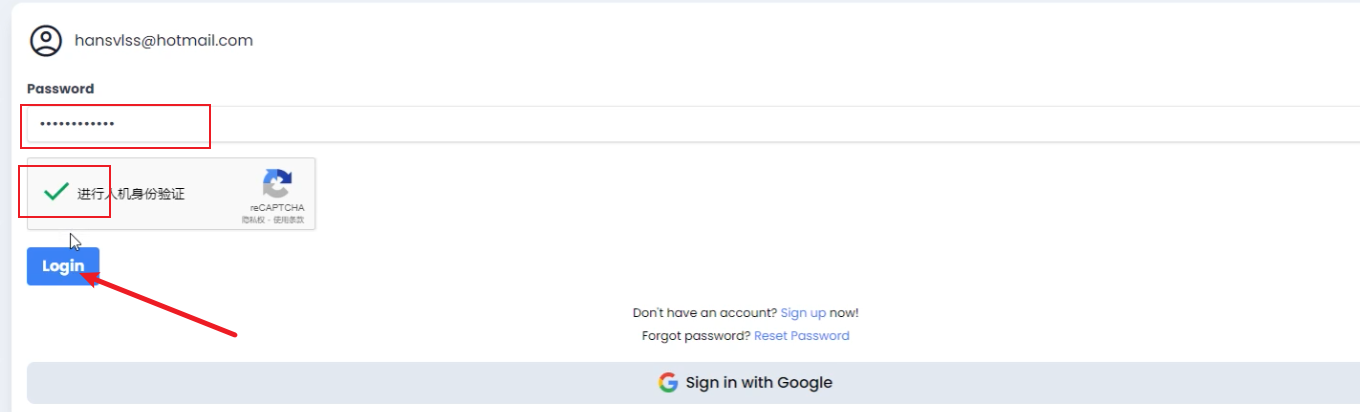Screen dimensions: 1360x412
Task: Click the "Don't have an account?" text
Action: (704, 313)
